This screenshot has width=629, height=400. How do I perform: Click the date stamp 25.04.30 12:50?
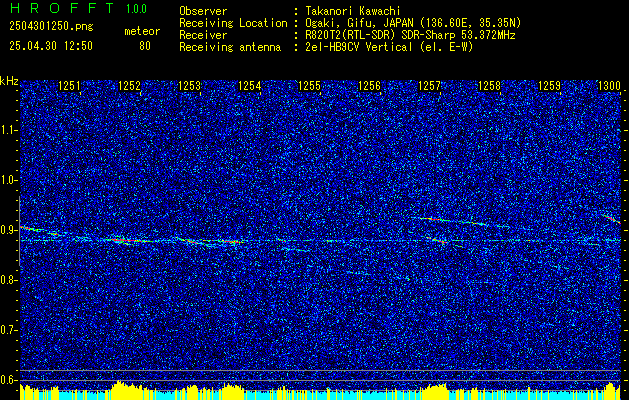51,46
